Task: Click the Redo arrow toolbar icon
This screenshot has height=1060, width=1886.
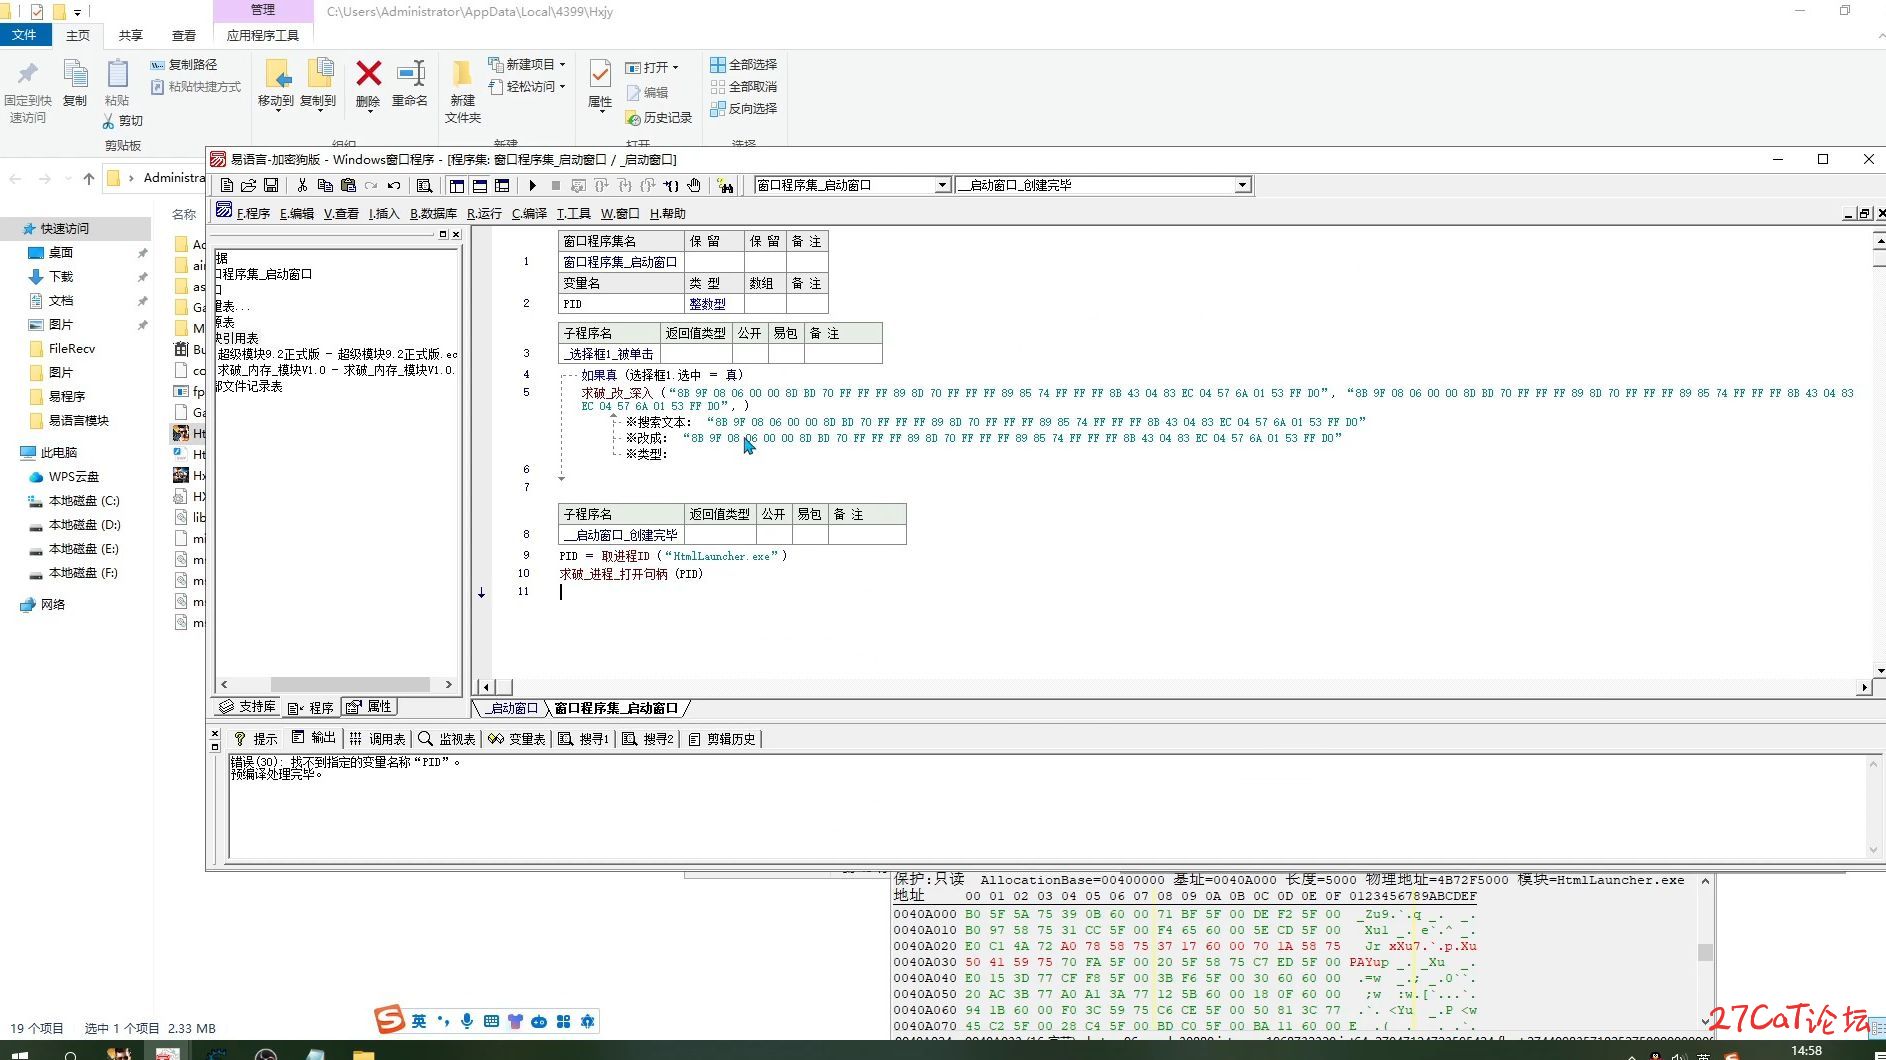Action: (371, 185)
